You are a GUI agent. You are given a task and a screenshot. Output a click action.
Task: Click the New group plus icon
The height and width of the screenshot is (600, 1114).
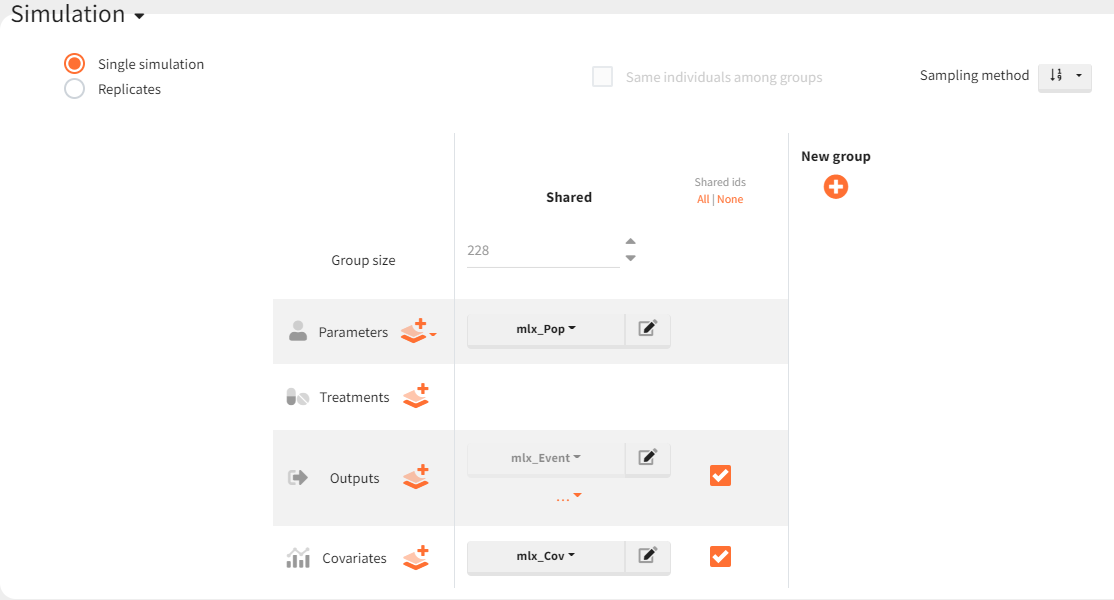[x=836, y=187]
